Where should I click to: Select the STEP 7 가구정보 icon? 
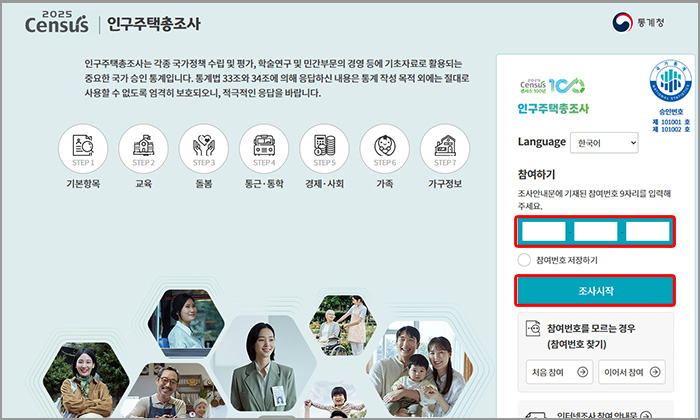coord(445,148)
